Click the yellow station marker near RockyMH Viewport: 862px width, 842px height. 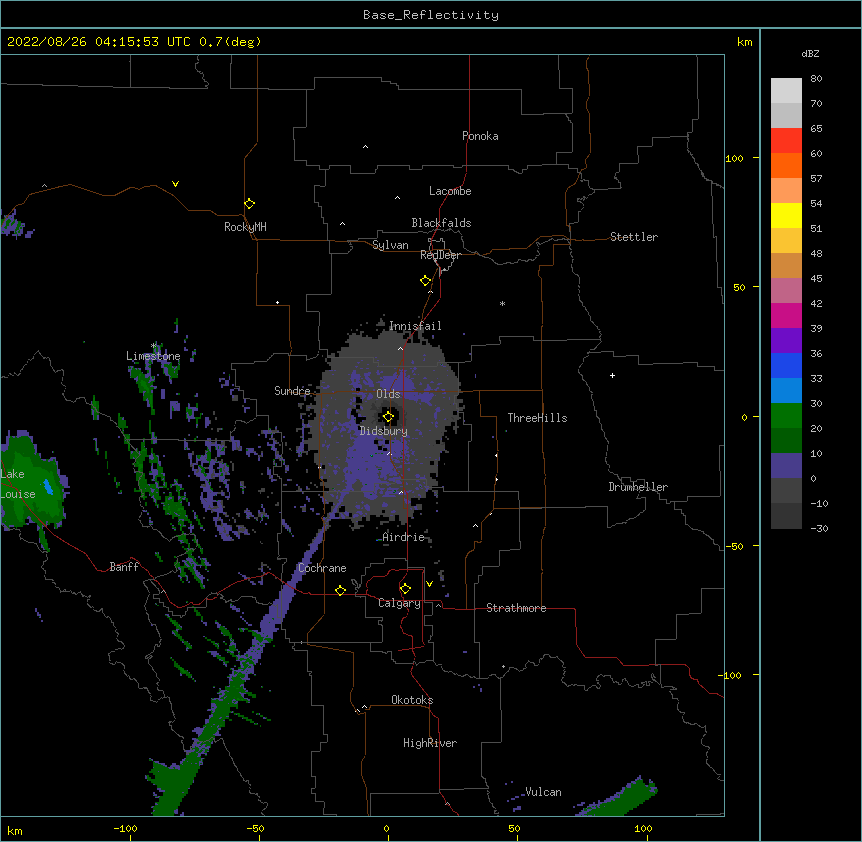coord(250,203)
